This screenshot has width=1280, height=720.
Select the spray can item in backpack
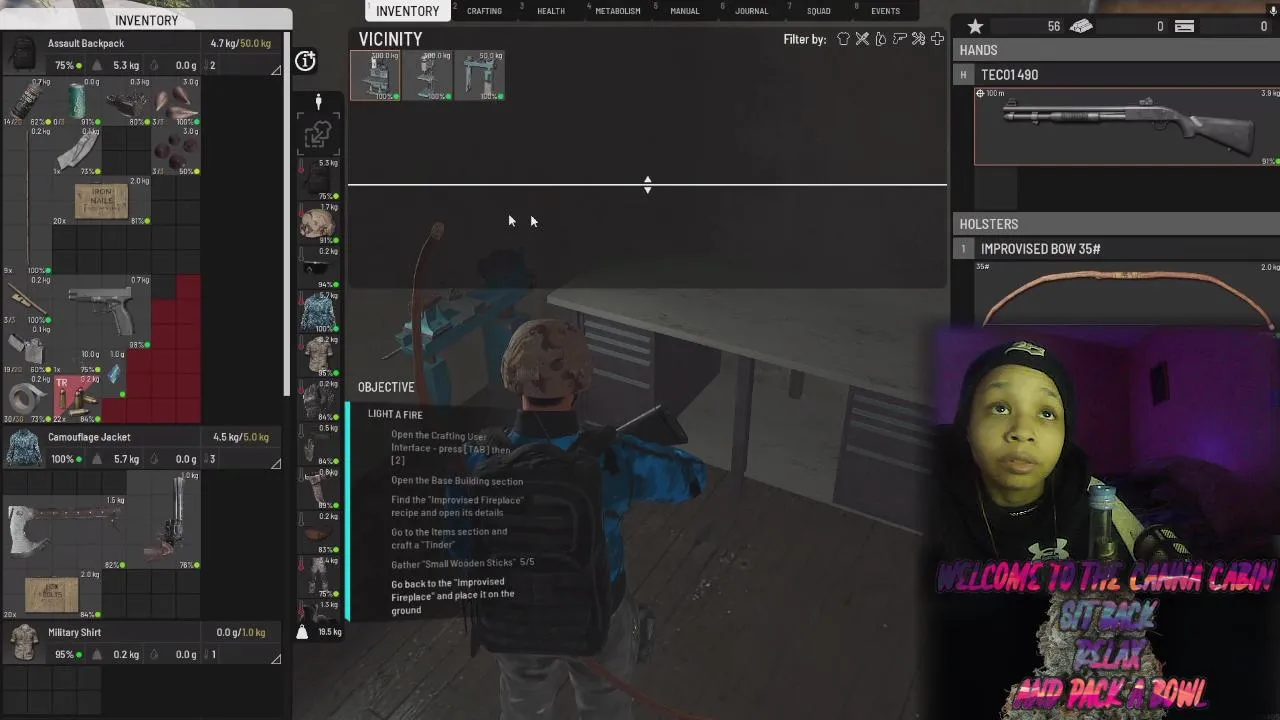tap(28, 102)
